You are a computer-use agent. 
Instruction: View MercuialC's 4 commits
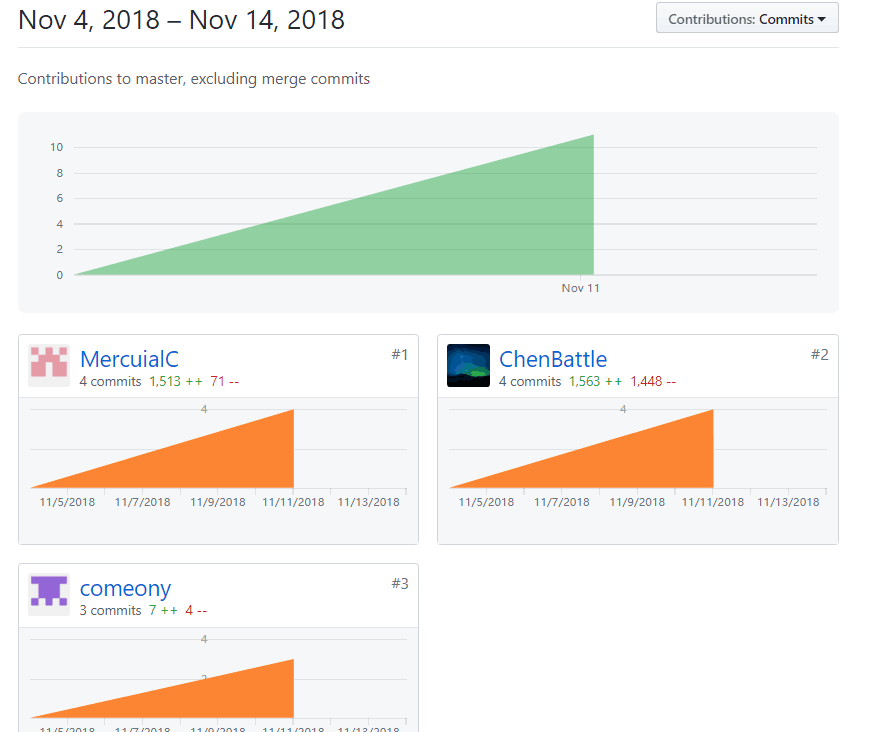[x=110, y=382]
